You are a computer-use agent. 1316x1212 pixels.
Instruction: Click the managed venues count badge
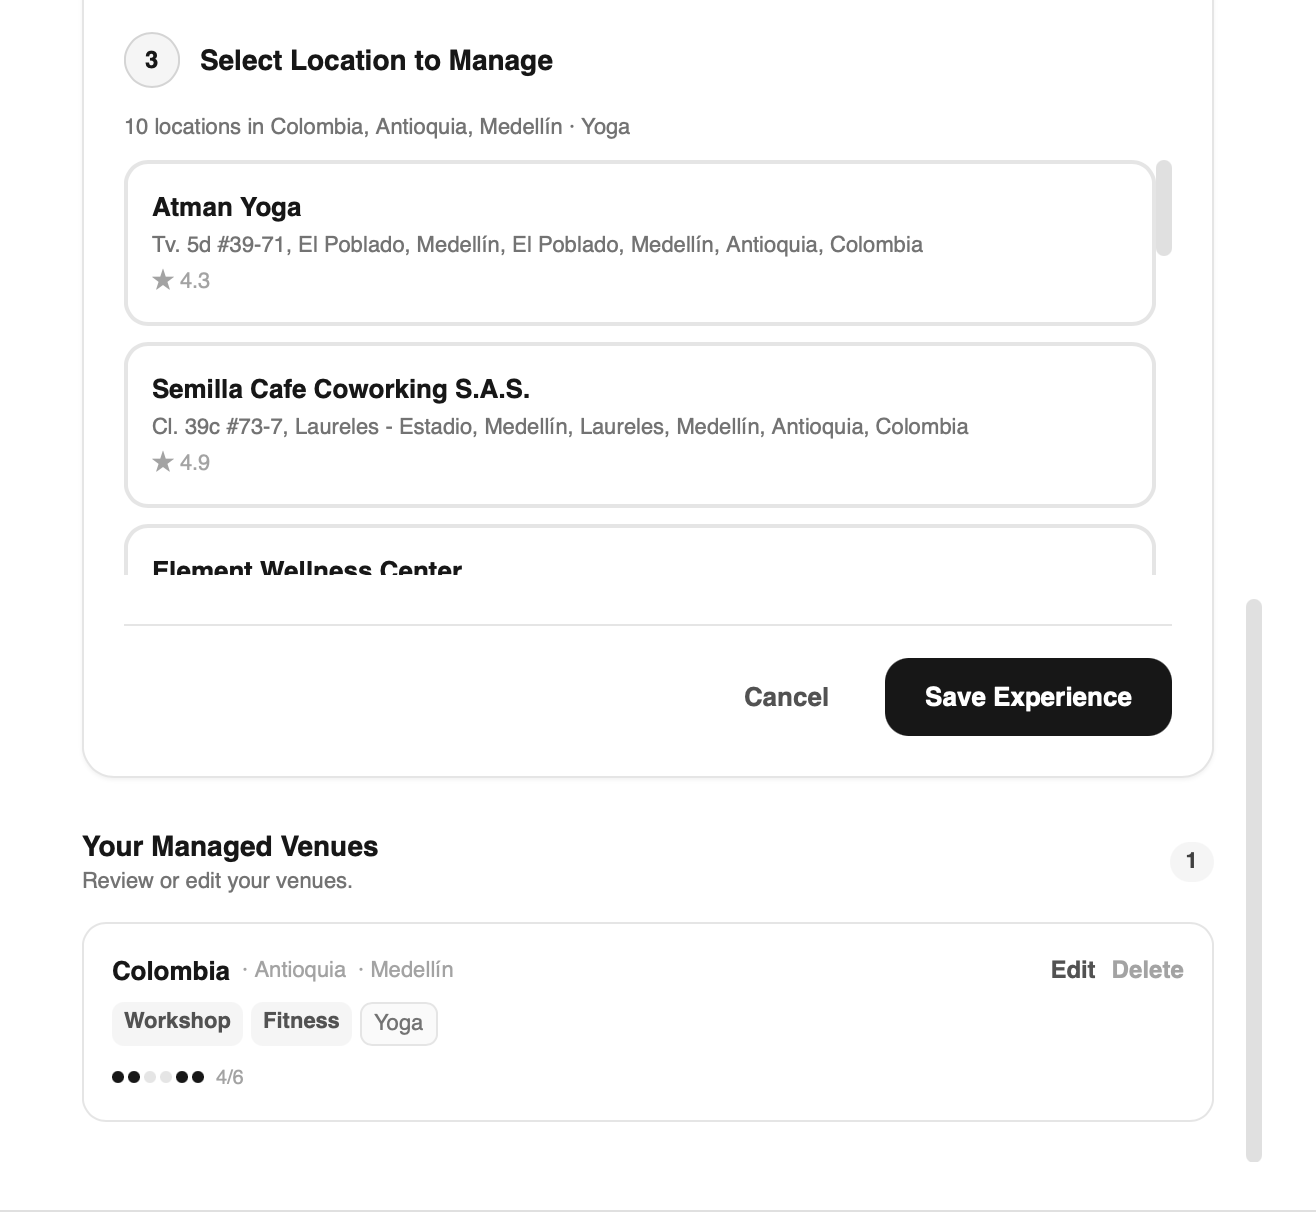click(1191, 861)
